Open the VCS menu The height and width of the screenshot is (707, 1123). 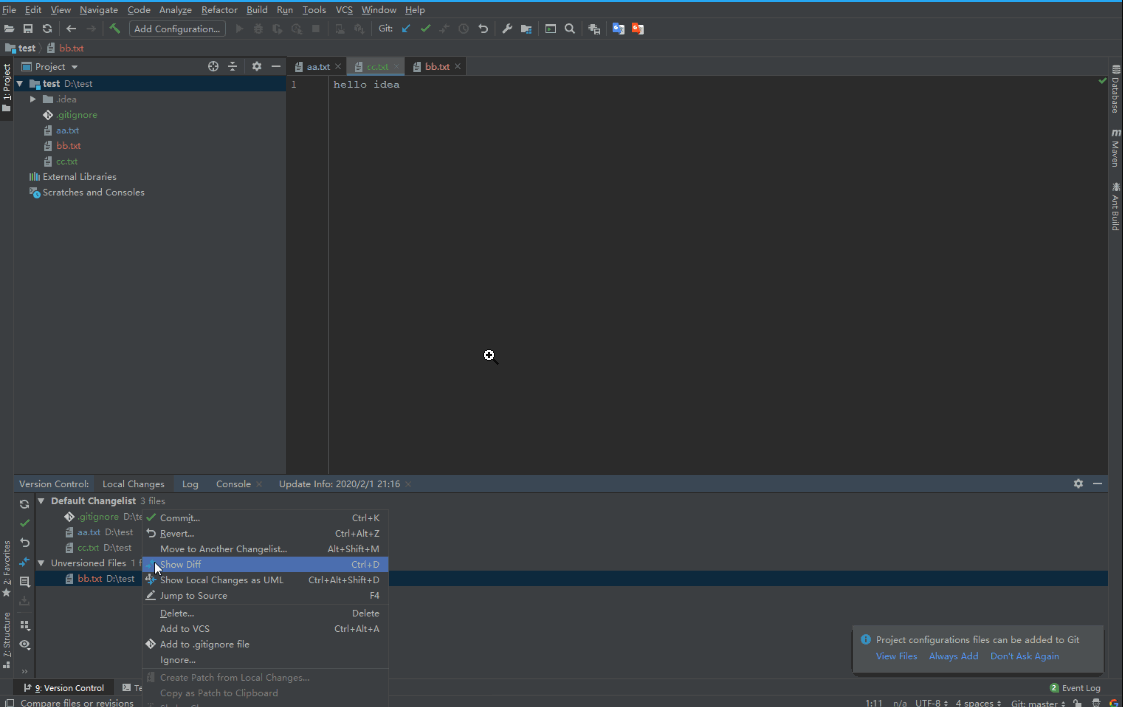point(344,10)
